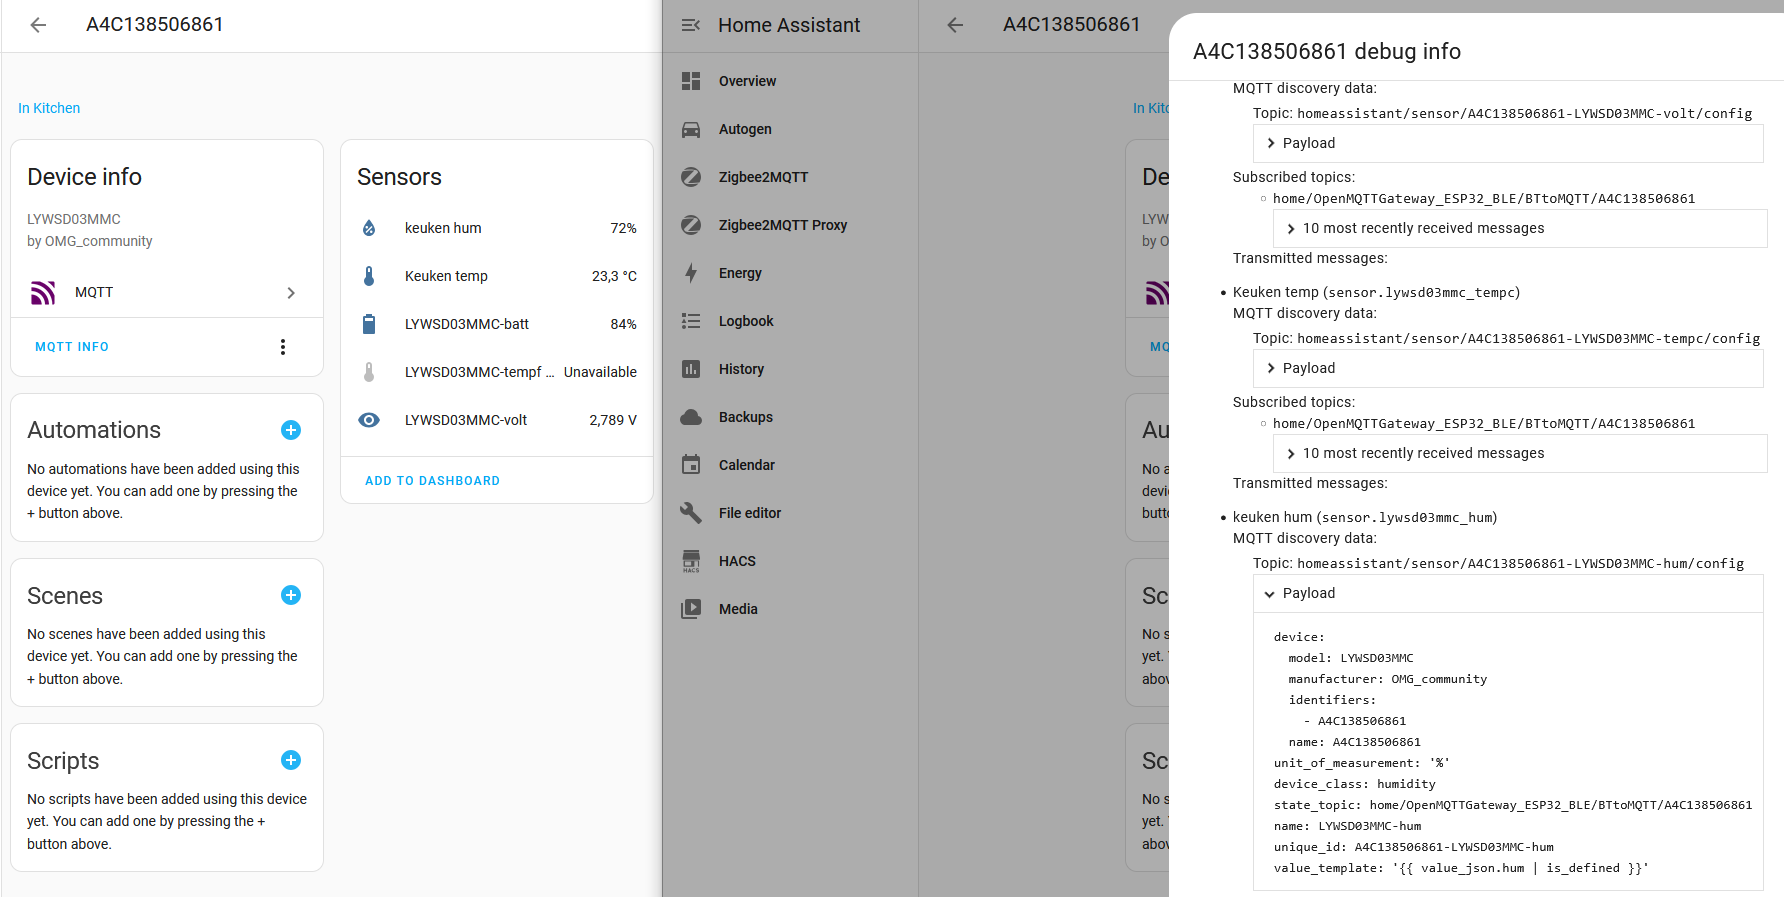
Task: Click the Energy lightning bolt icon
Action: (691, 273)
